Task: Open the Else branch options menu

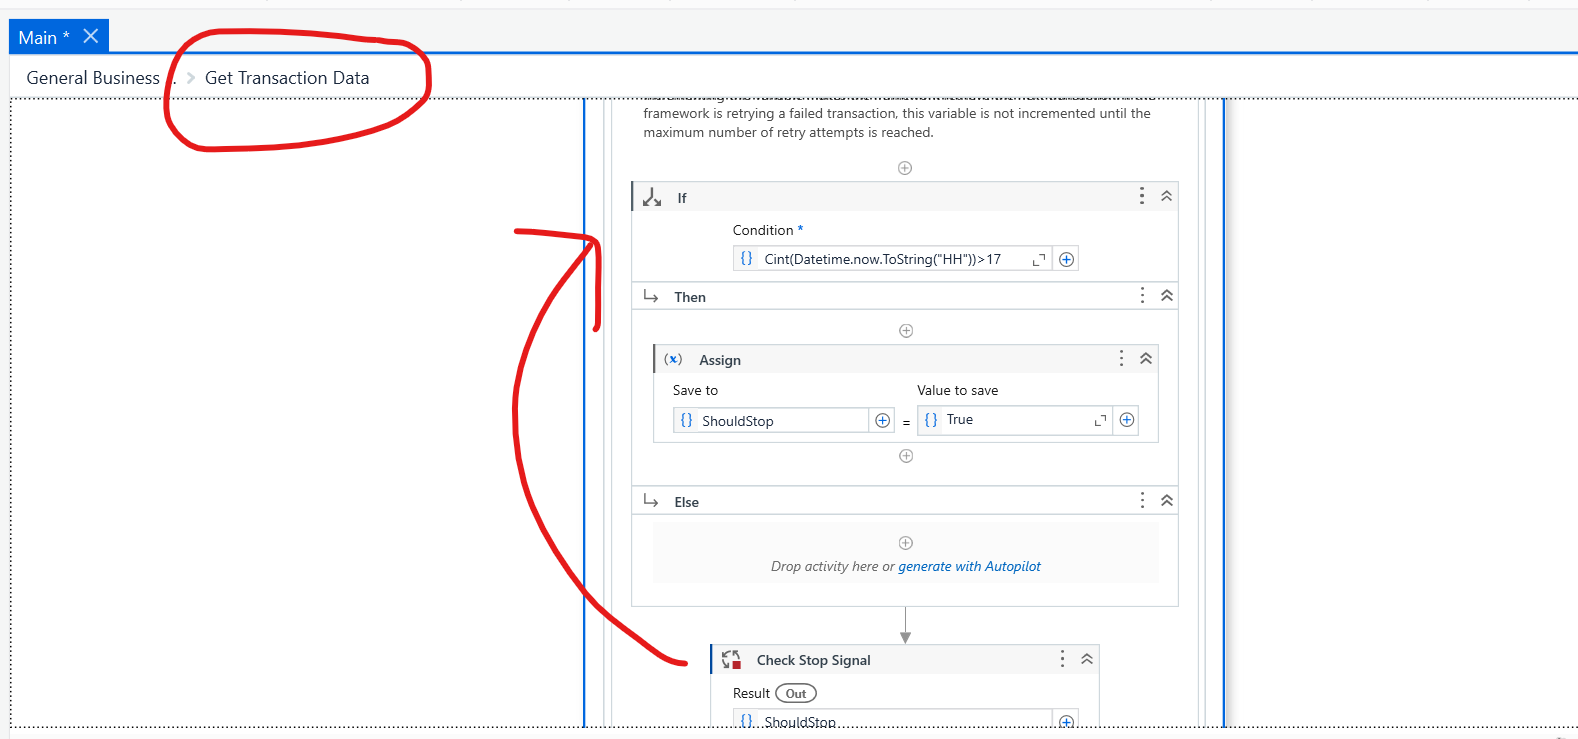Action: pos(1142,500)
